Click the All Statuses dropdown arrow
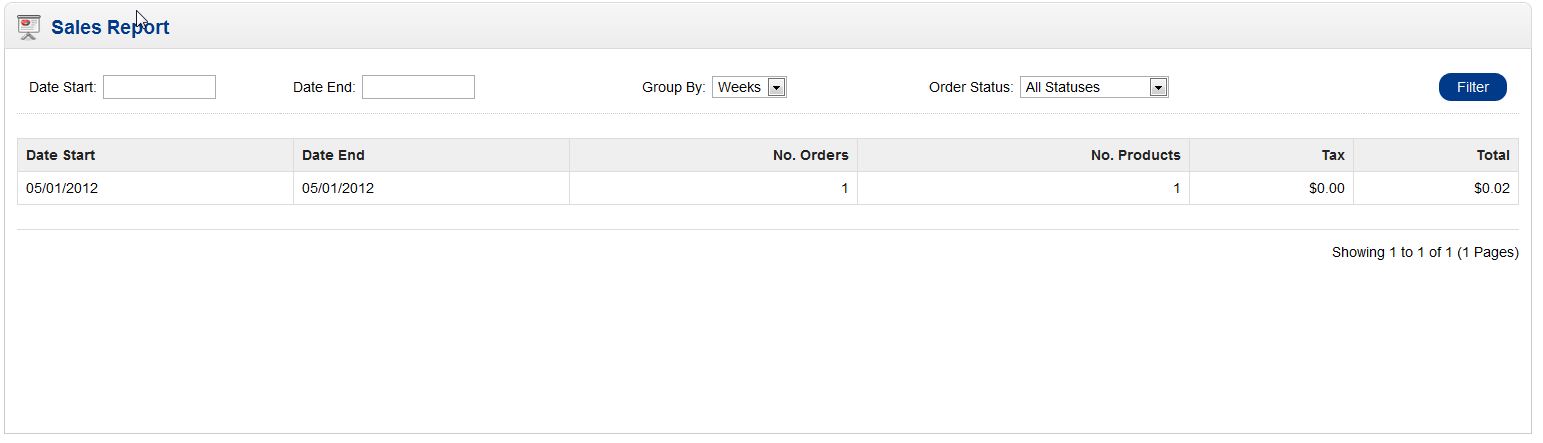This screenshot has height=443, width=1543. click(x=1158, y=87)
